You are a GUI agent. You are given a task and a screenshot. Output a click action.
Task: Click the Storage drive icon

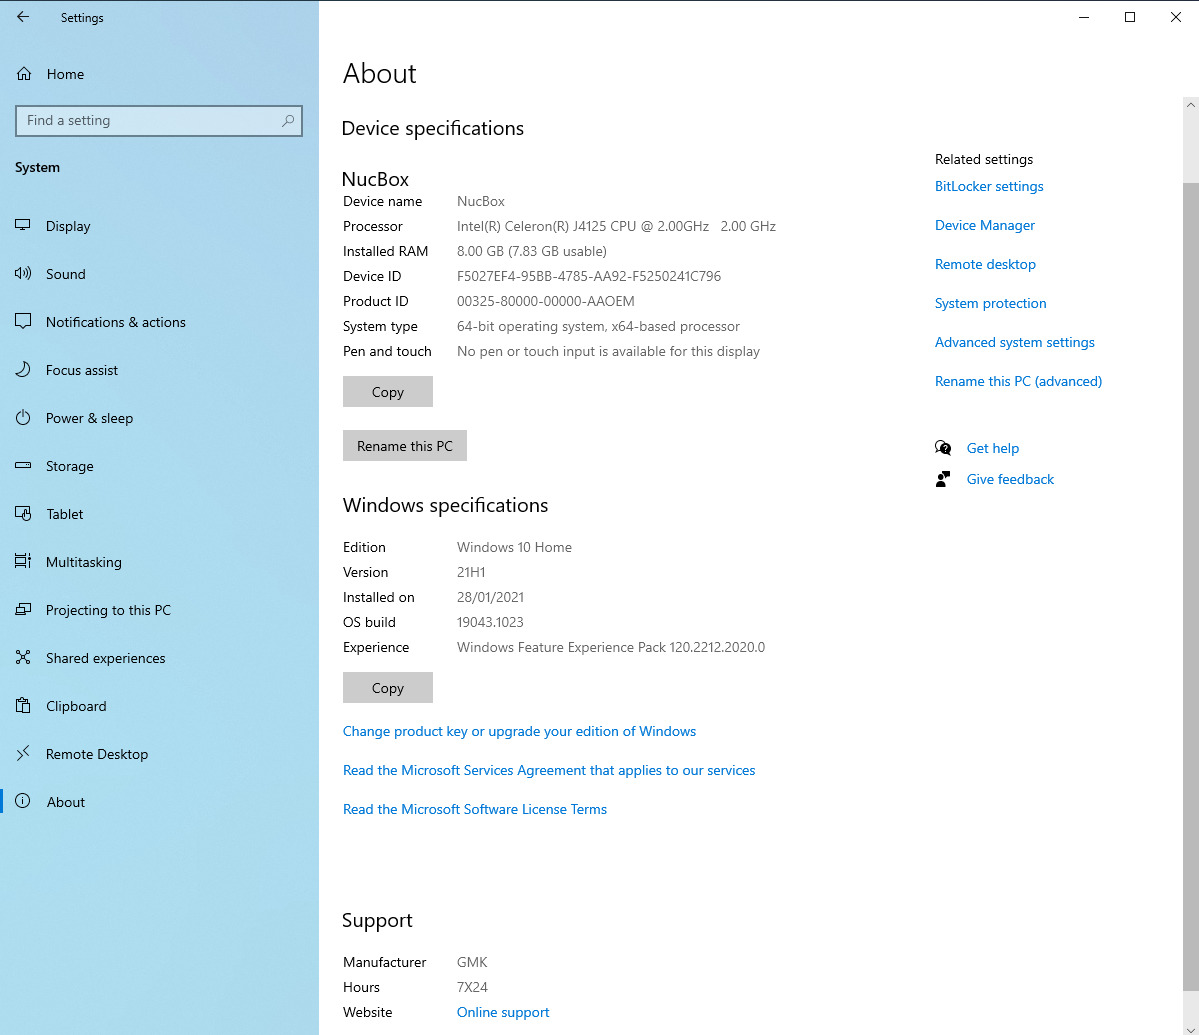tap(23, 466)
